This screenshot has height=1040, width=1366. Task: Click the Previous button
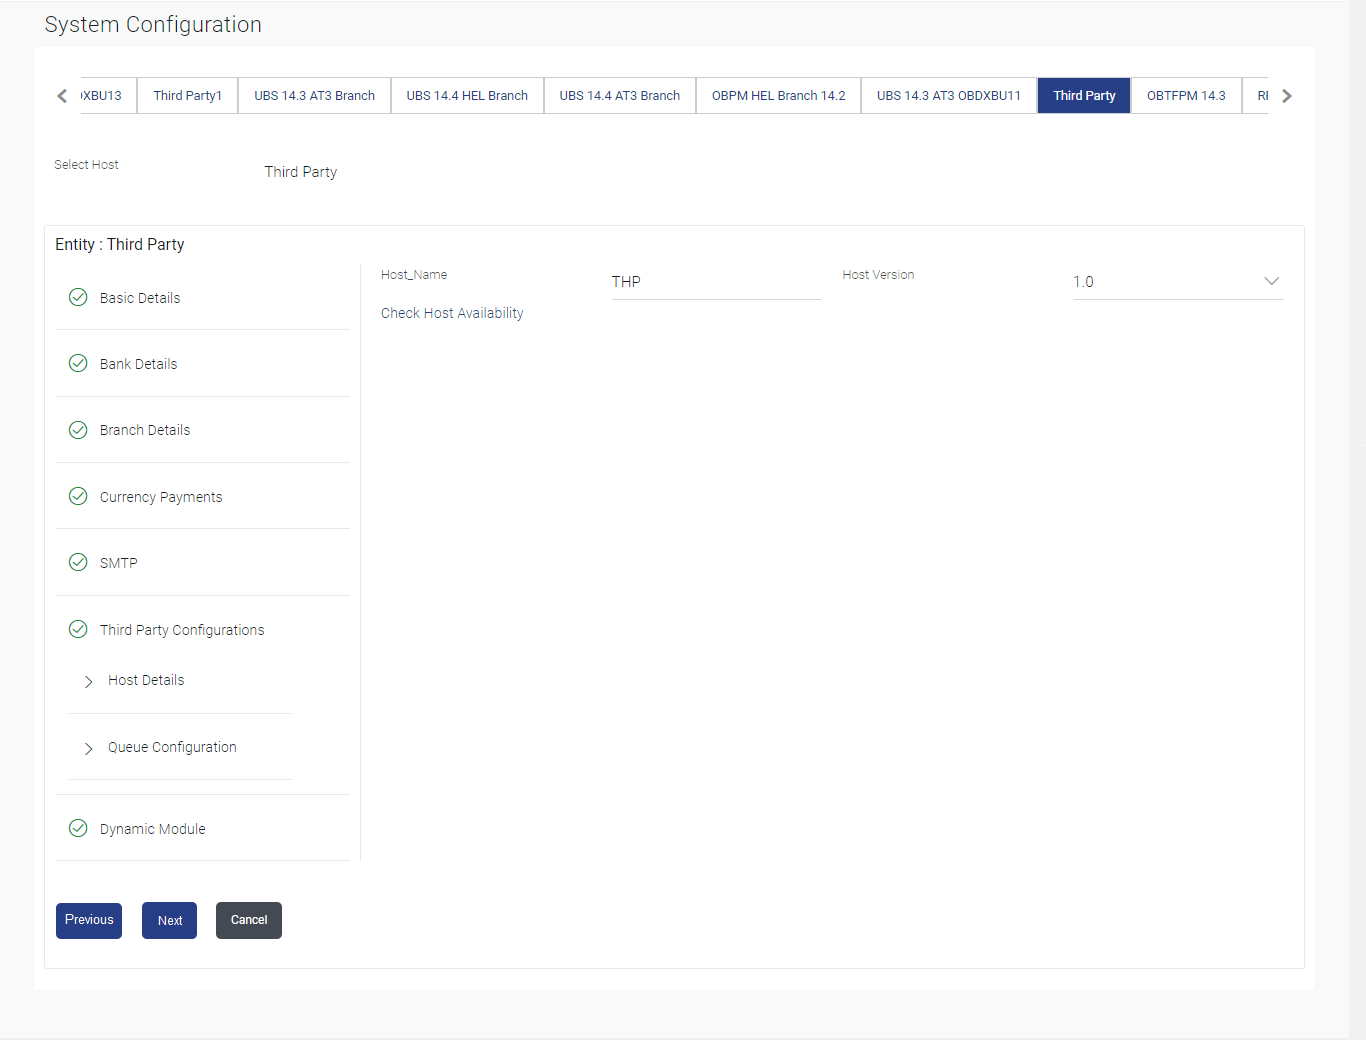coord(89,920)
